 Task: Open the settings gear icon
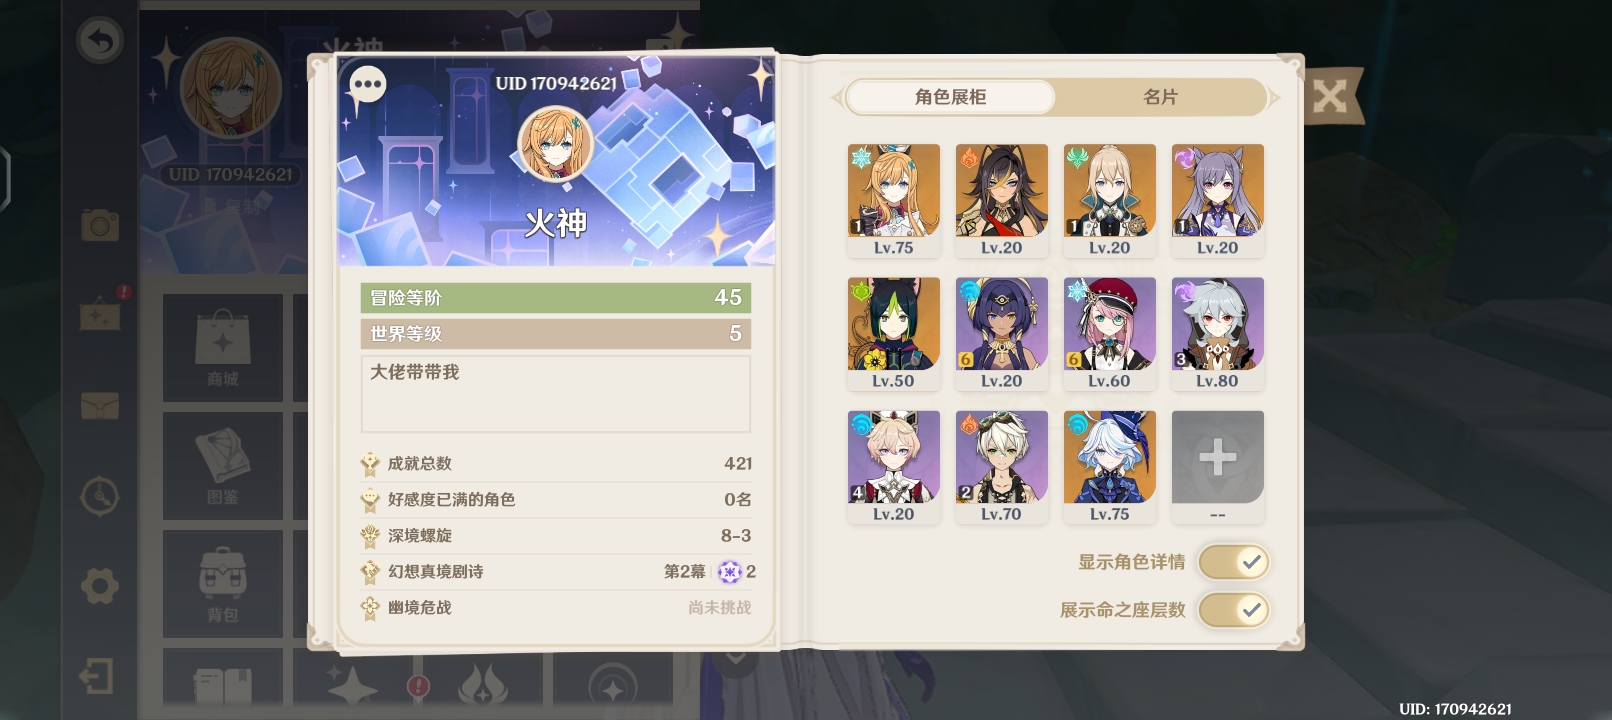[100, 586]
